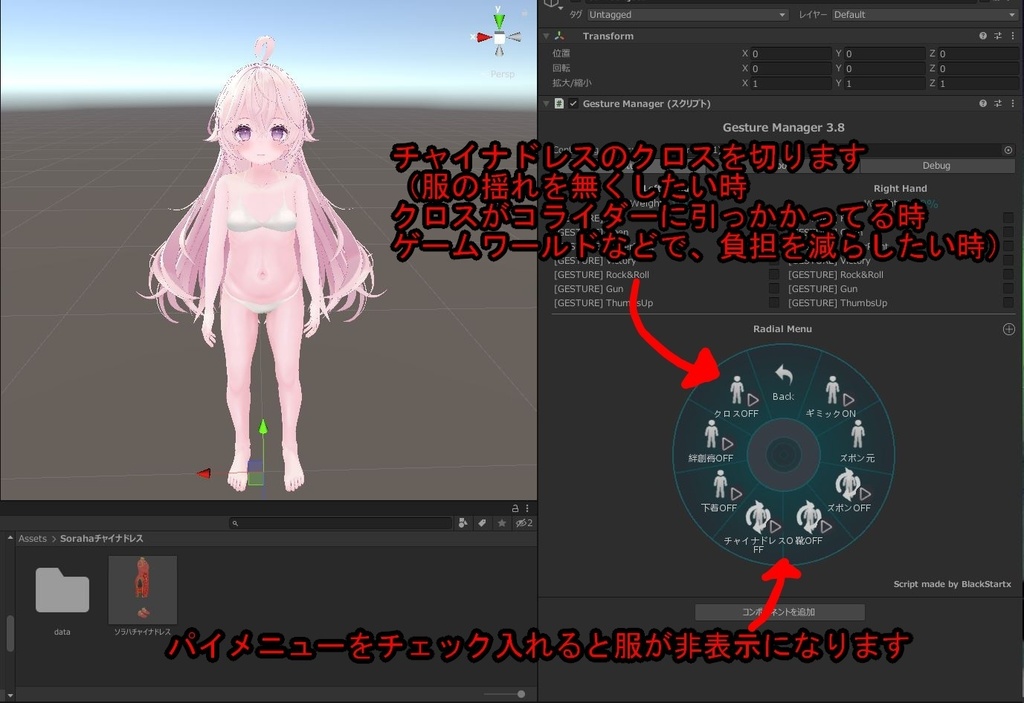Switch to the Debug tab

[x=936, y=165]
